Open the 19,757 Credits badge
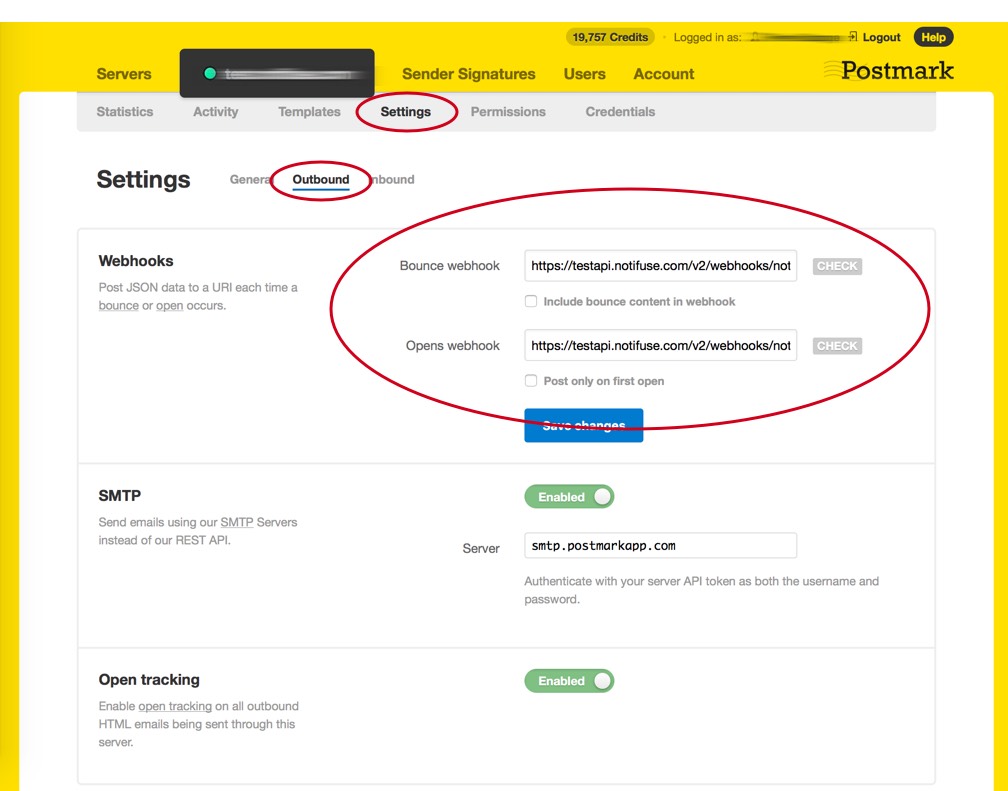 tap(610, 37)
